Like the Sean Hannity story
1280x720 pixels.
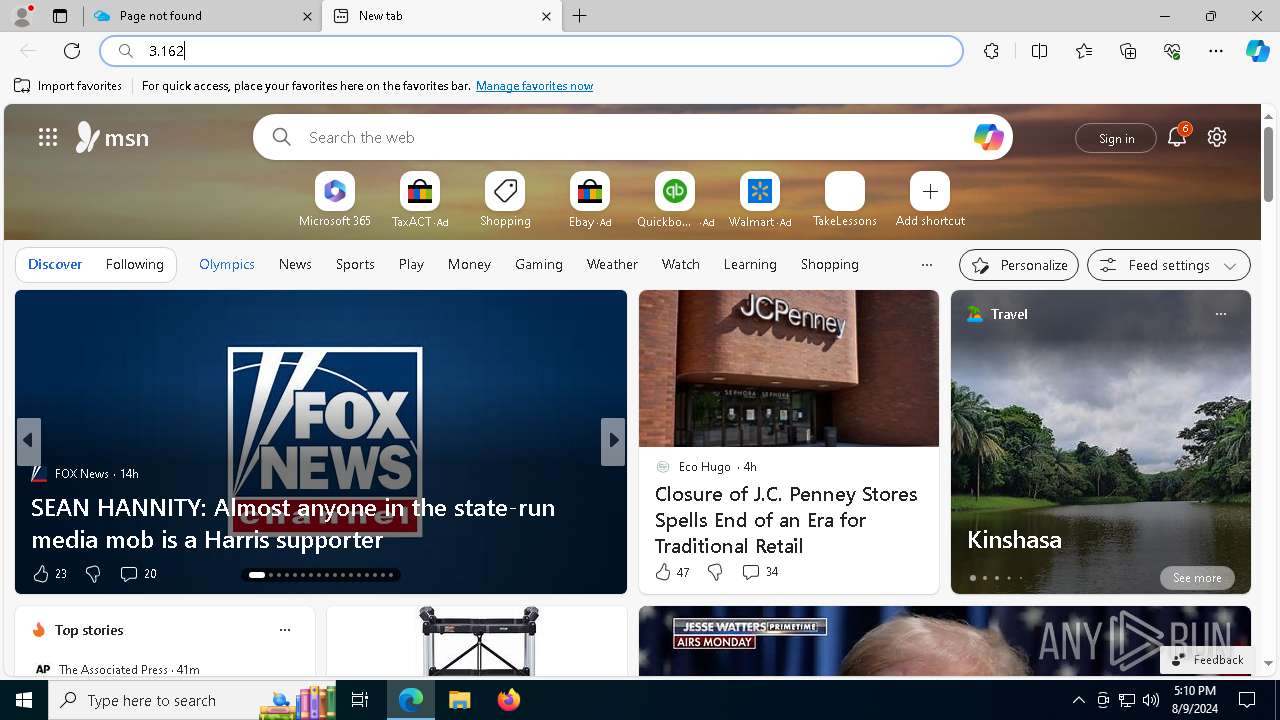(49, 574)
